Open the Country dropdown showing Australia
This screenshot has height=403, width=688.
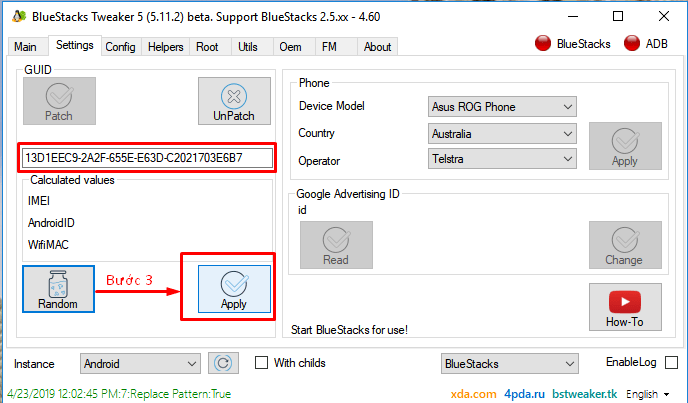tap(502, 133)
